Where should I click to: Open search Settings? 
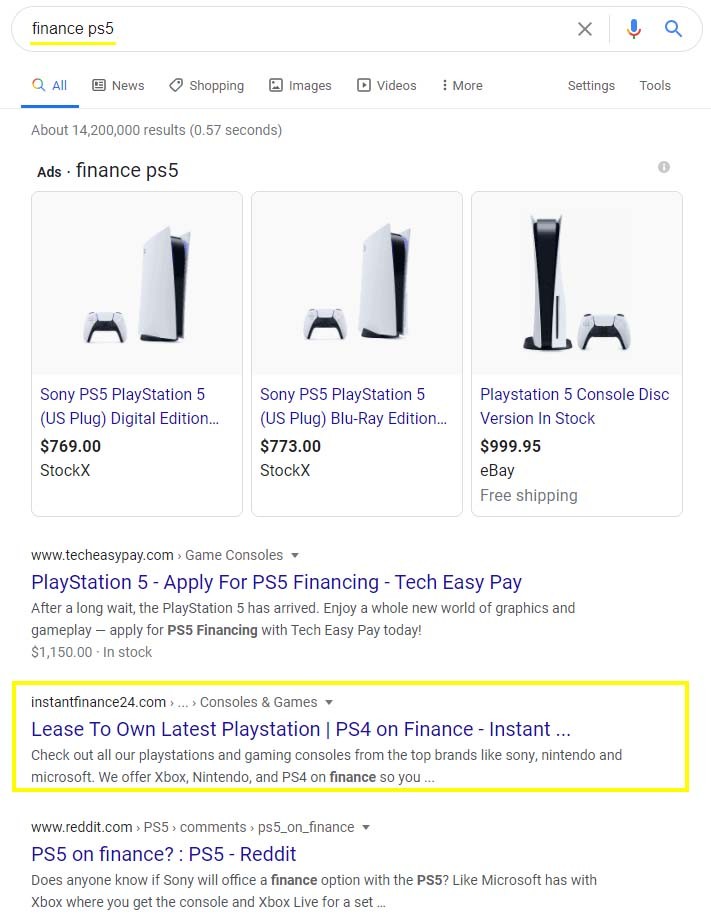(x=591, y=86)
